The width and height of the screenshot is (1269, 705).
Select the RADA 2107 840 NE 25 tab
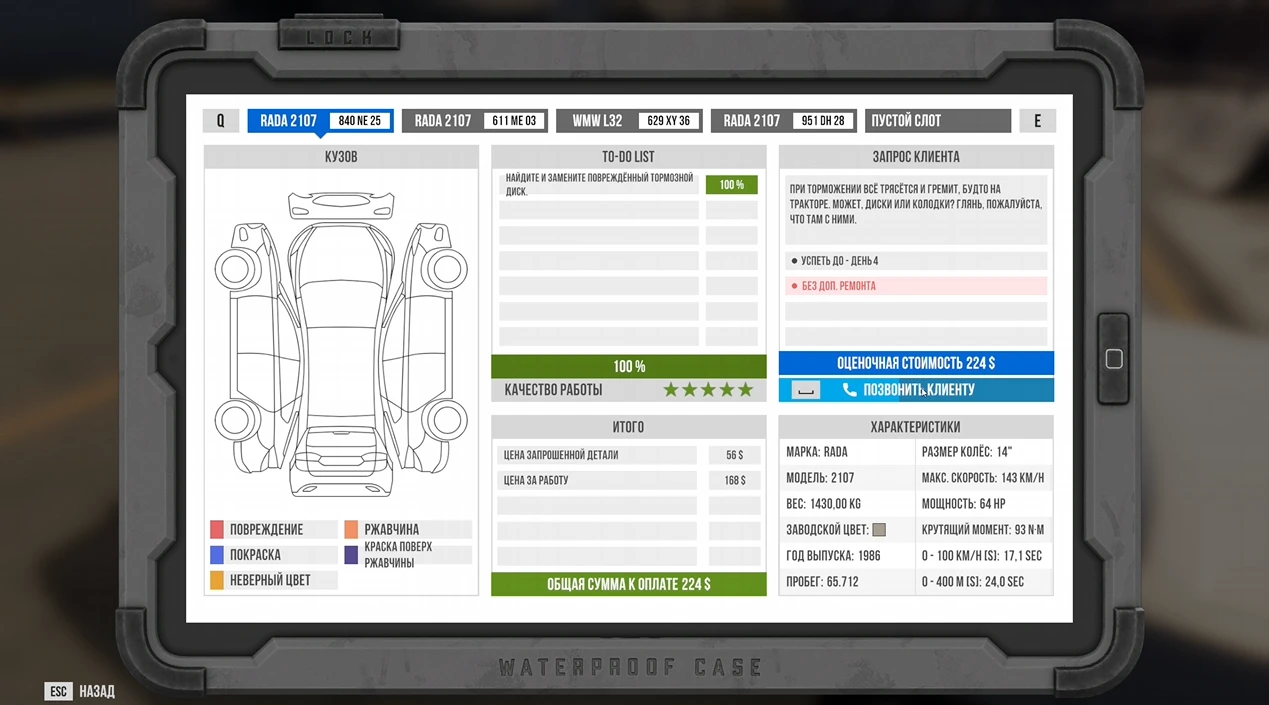tap(320, 121)
